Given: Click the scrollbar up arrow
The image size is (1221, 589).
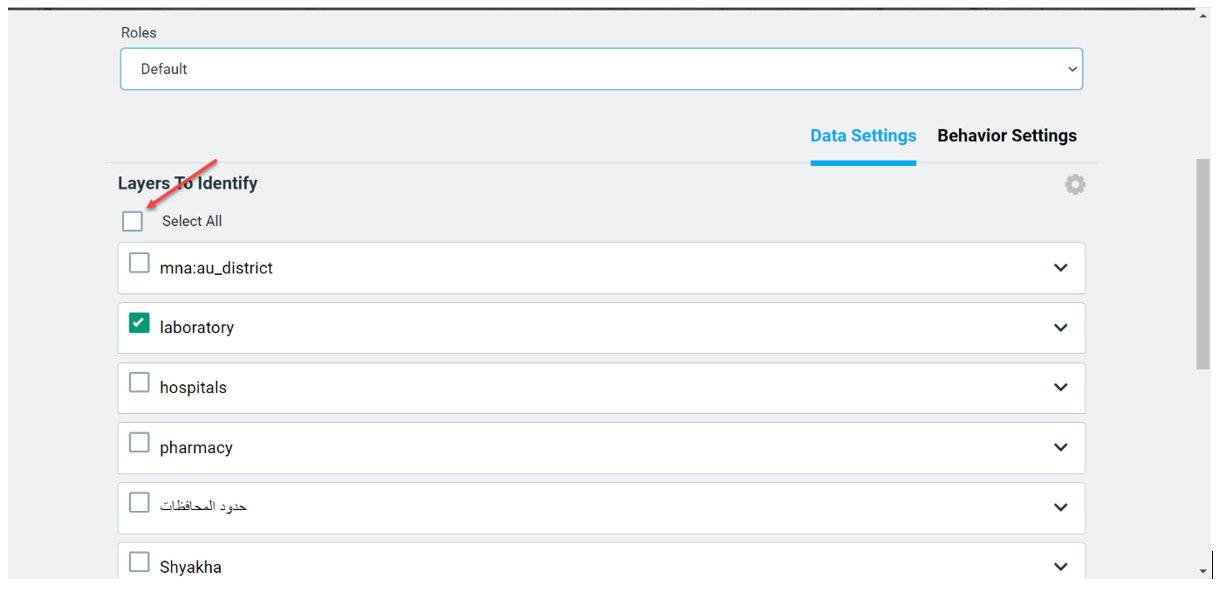Looking at the screenshot, I should coord(1203,16).
